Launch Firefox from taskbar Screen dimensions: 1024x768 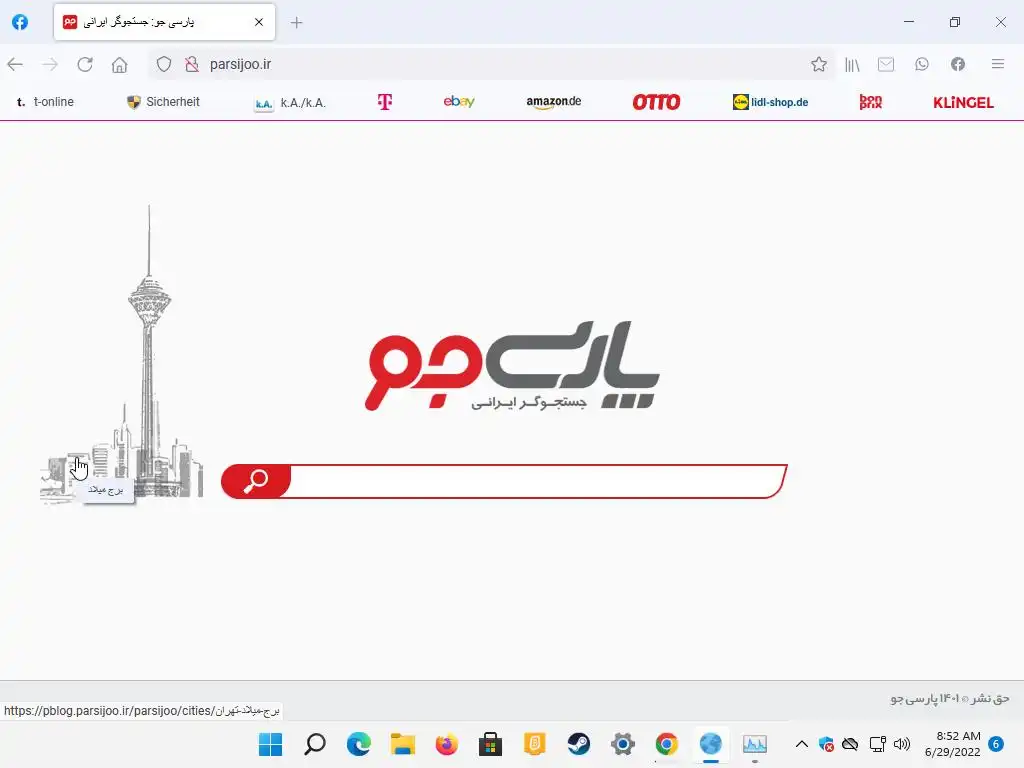[x=447, y=744]
